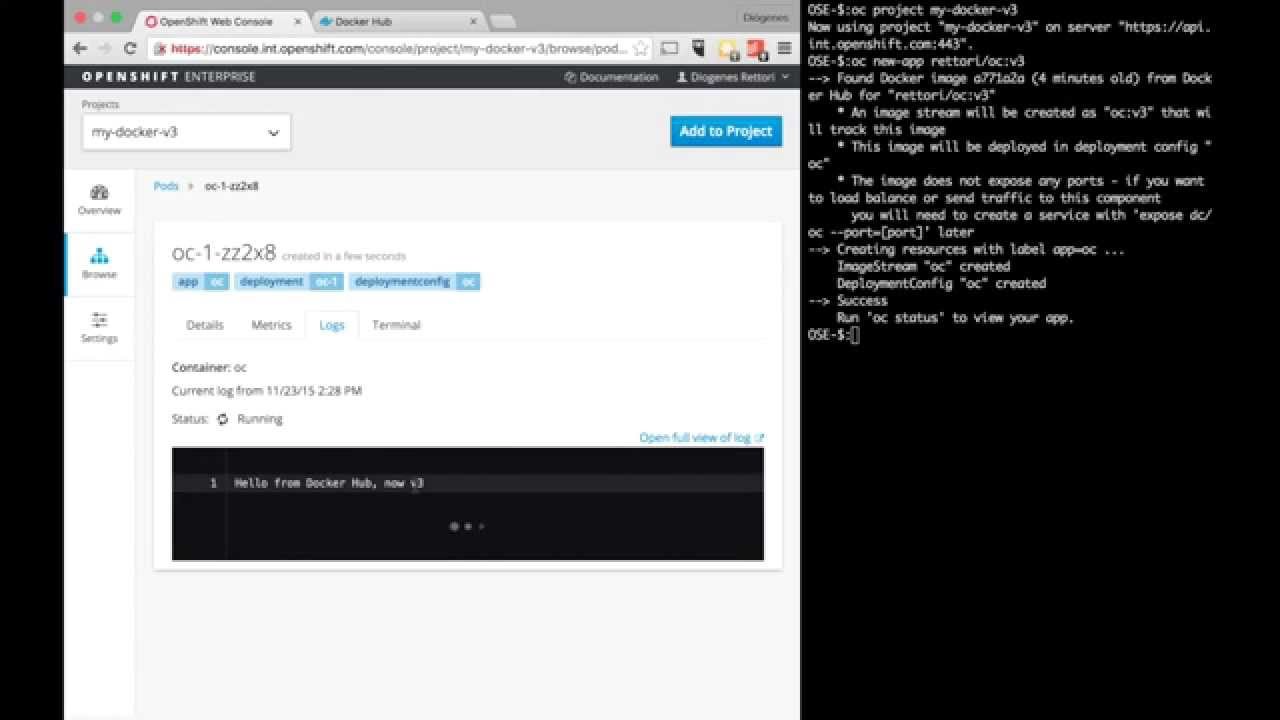
Task: Close the Docker Hub tab
Action: [x=471, y=20]
